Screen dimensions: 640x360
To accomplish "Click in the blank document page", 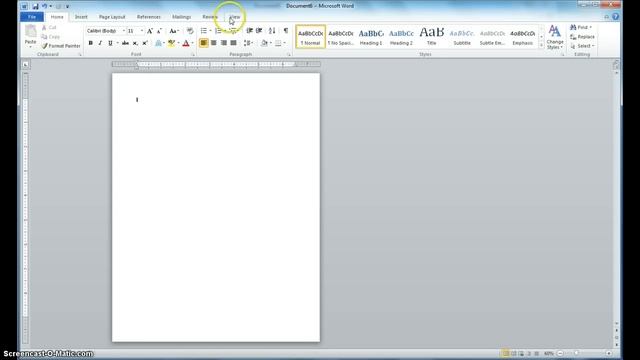I will [216, 207].
